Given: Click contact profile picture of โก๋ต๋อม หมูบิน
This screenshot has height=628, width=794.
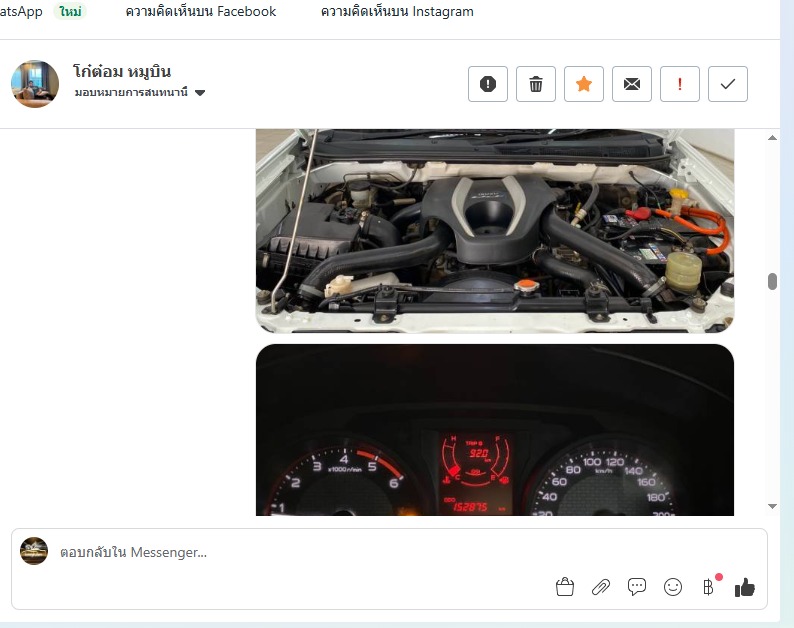Looking at the screenshot, I should 35,84.
